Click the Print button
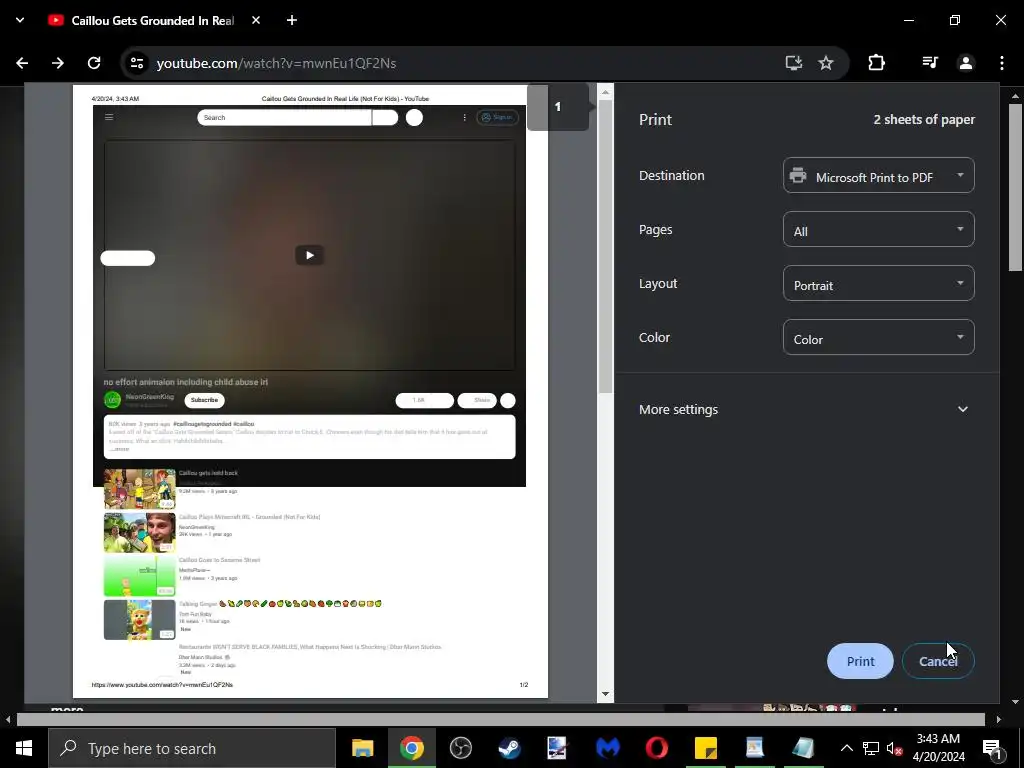Viewport: 1024px width, 768px height. 860,661
